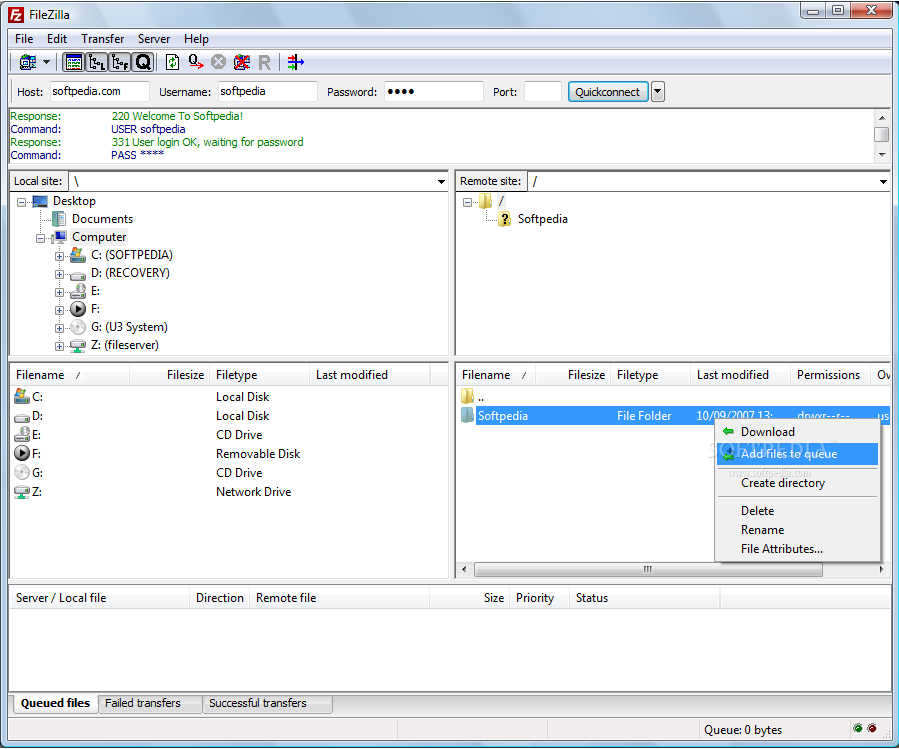This screenshot has width=899, height=749.
Task: Click the Cancel current operation icon
Action: [x=218, y=62]
